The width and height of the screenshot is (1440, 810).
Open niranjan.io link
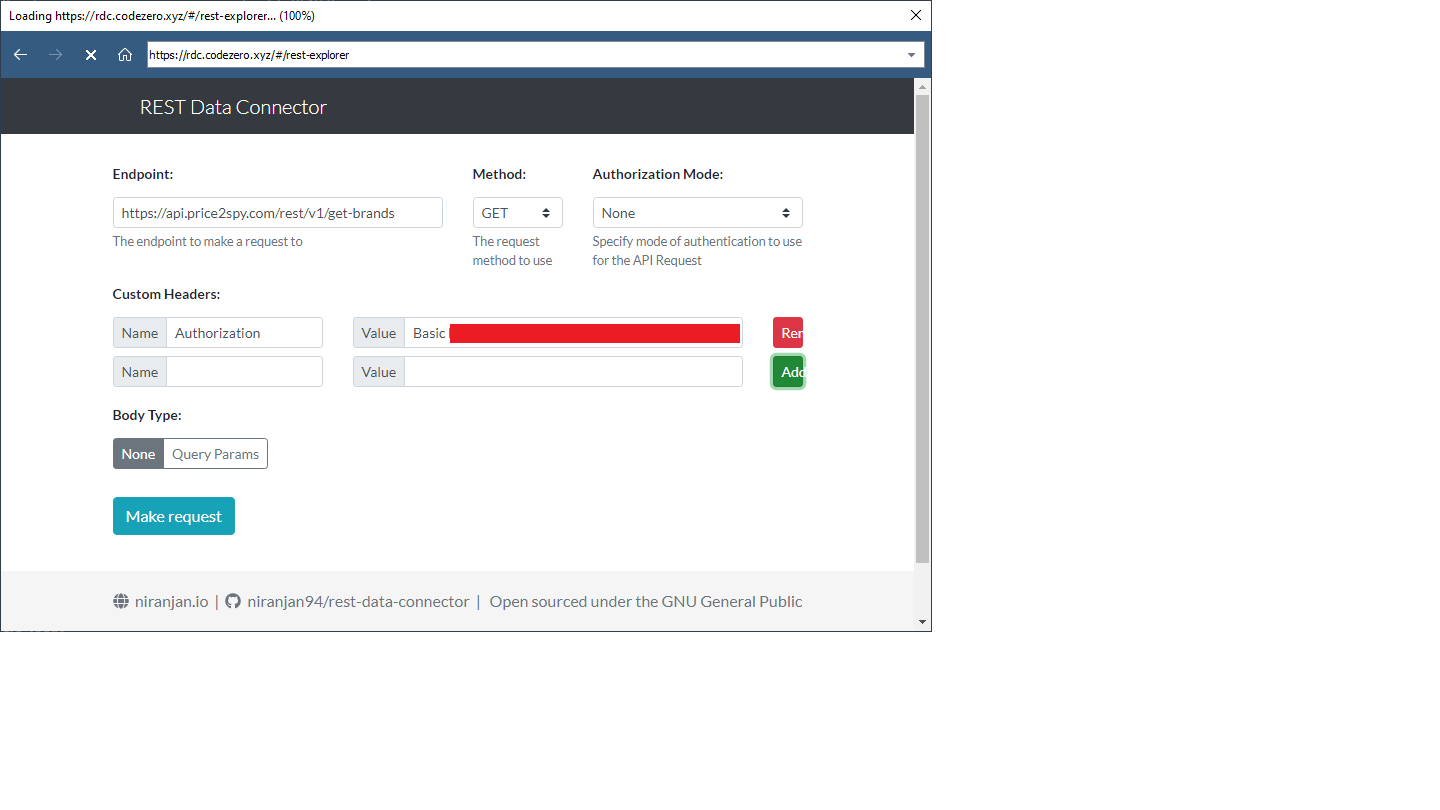click(171, 601)
